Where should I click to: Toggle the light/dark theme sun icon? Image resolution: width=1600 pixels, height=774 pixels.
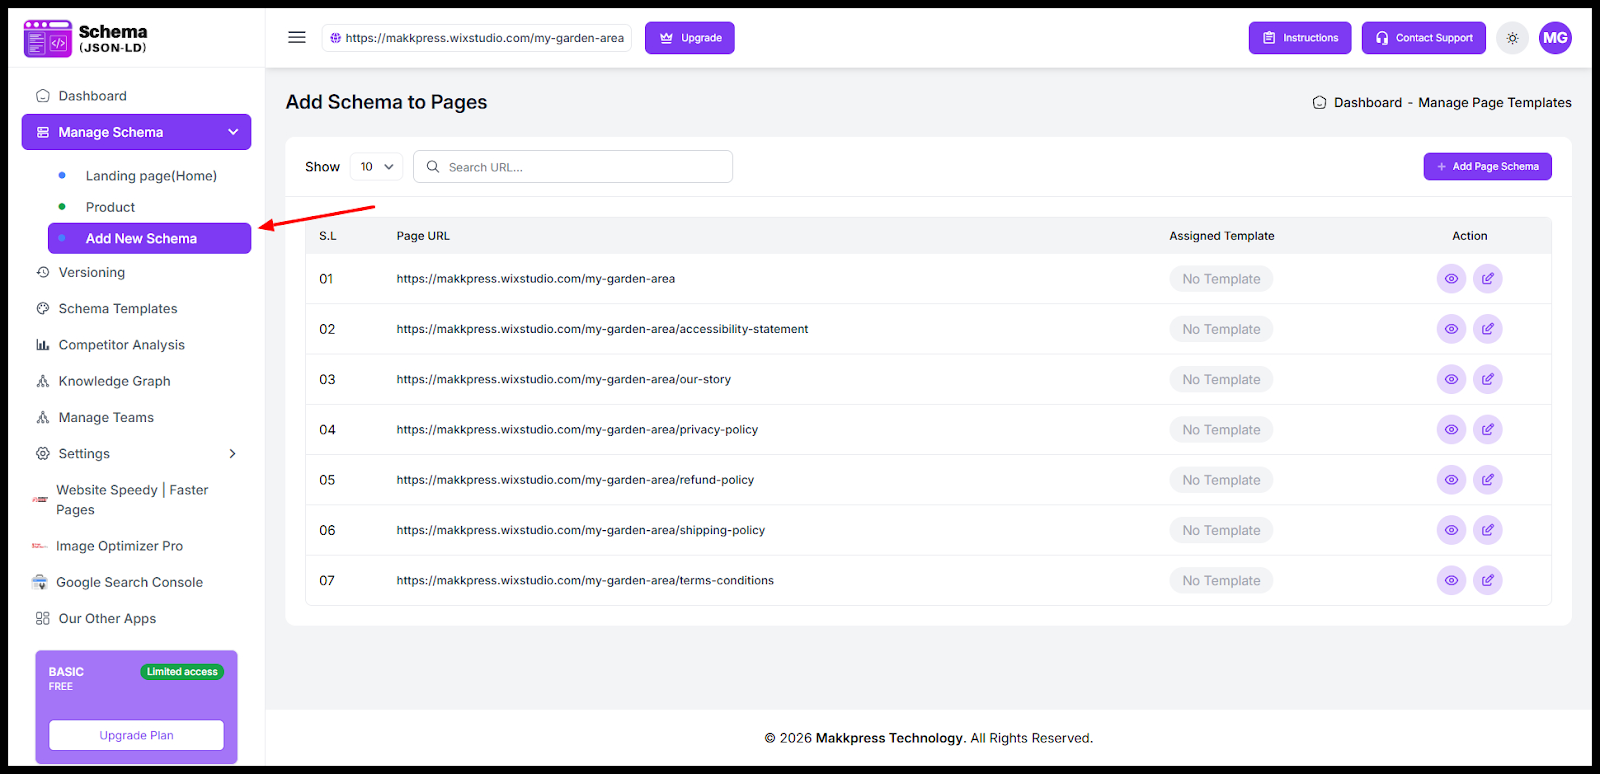(1512, 38)
